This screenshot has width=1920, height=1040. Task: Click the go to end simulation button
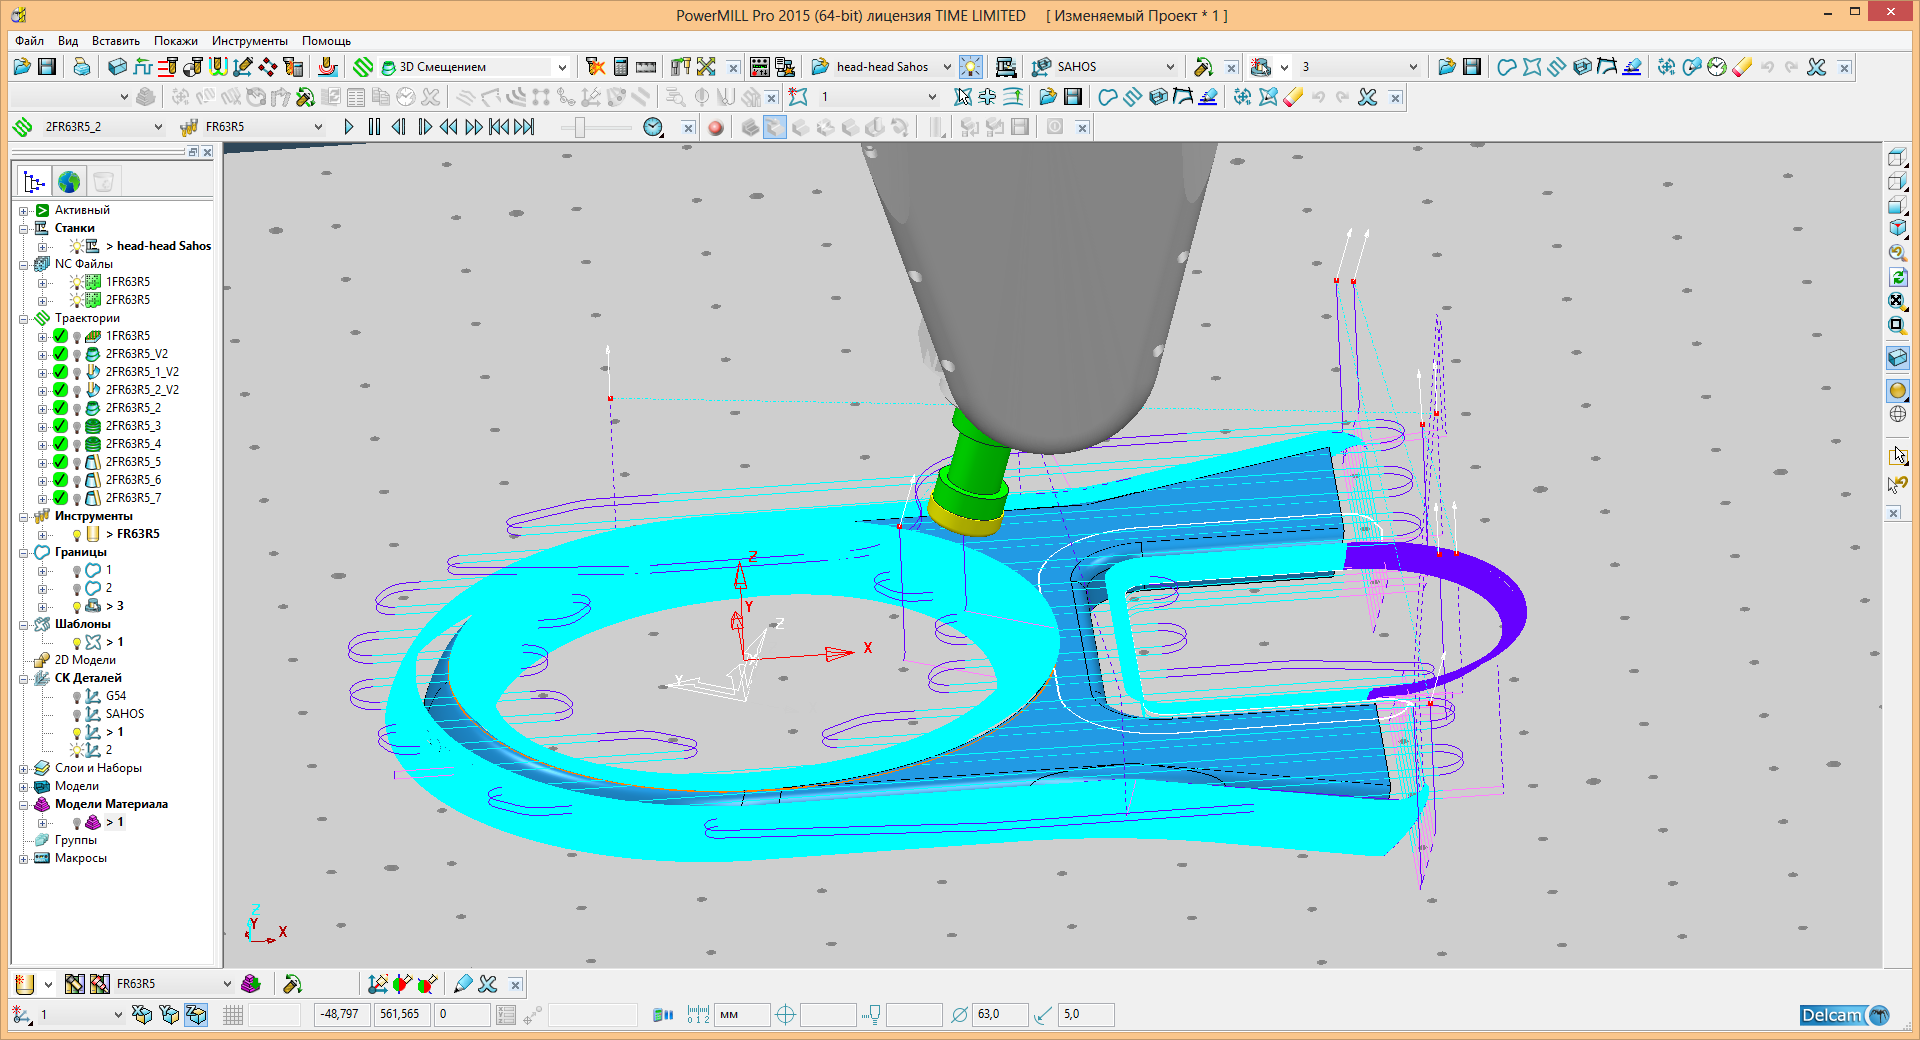click(x=524, y=127)
